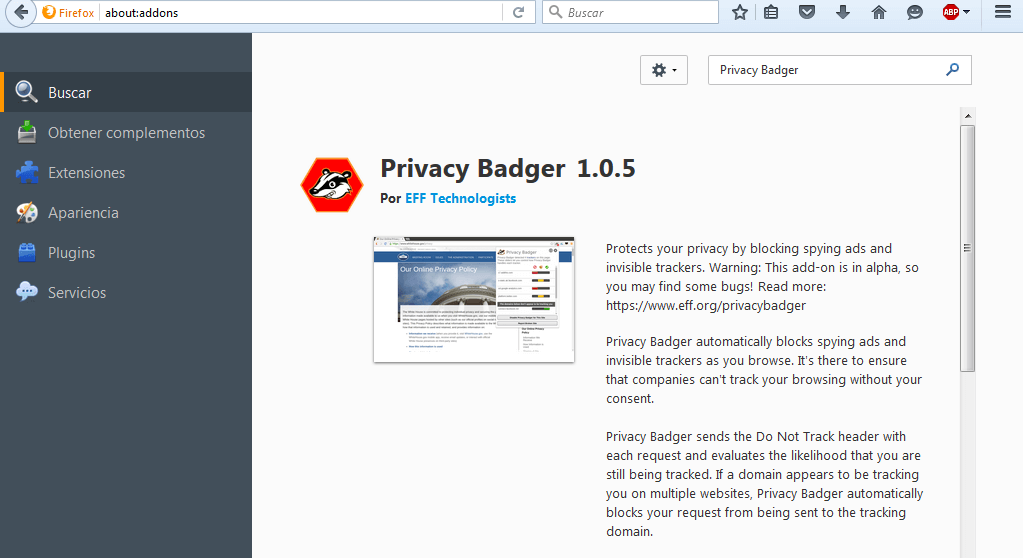Viewport: 1023px width, 558px height.
Task: Open the EFF Technologists author link
Action: click(461, 198)
